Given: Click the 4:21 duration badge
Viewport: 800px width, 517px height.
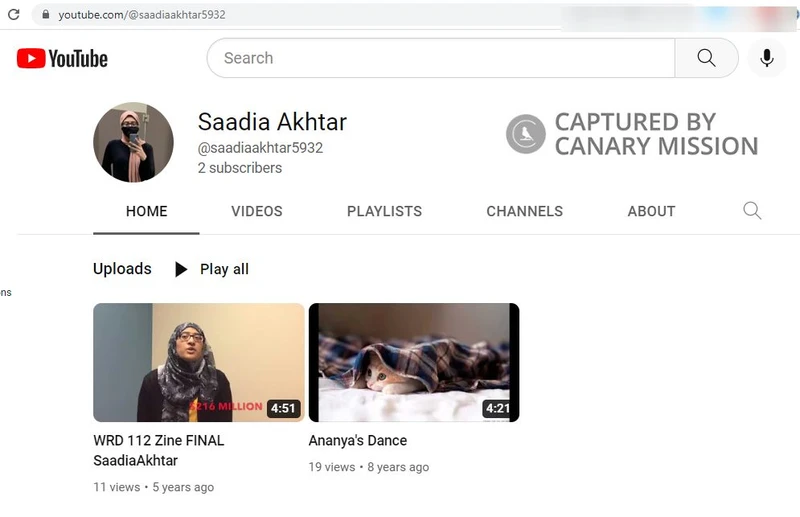Looking at the screenshot, I should 497,408.
